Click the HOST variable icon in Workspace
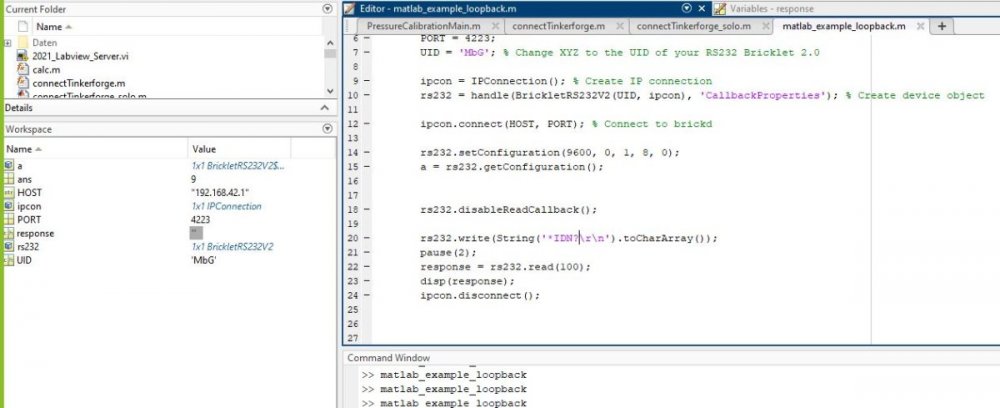This screenshot has height=408, width=1000. (x=9, y=192)
